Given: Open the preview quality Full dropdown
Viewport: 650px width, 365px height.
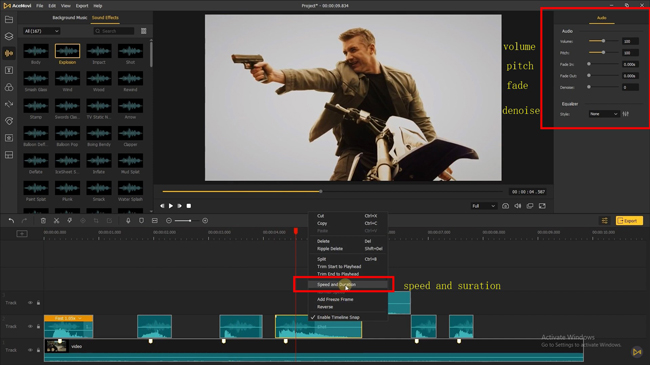Looking at the screenshot, I should (x=483, y=206).
